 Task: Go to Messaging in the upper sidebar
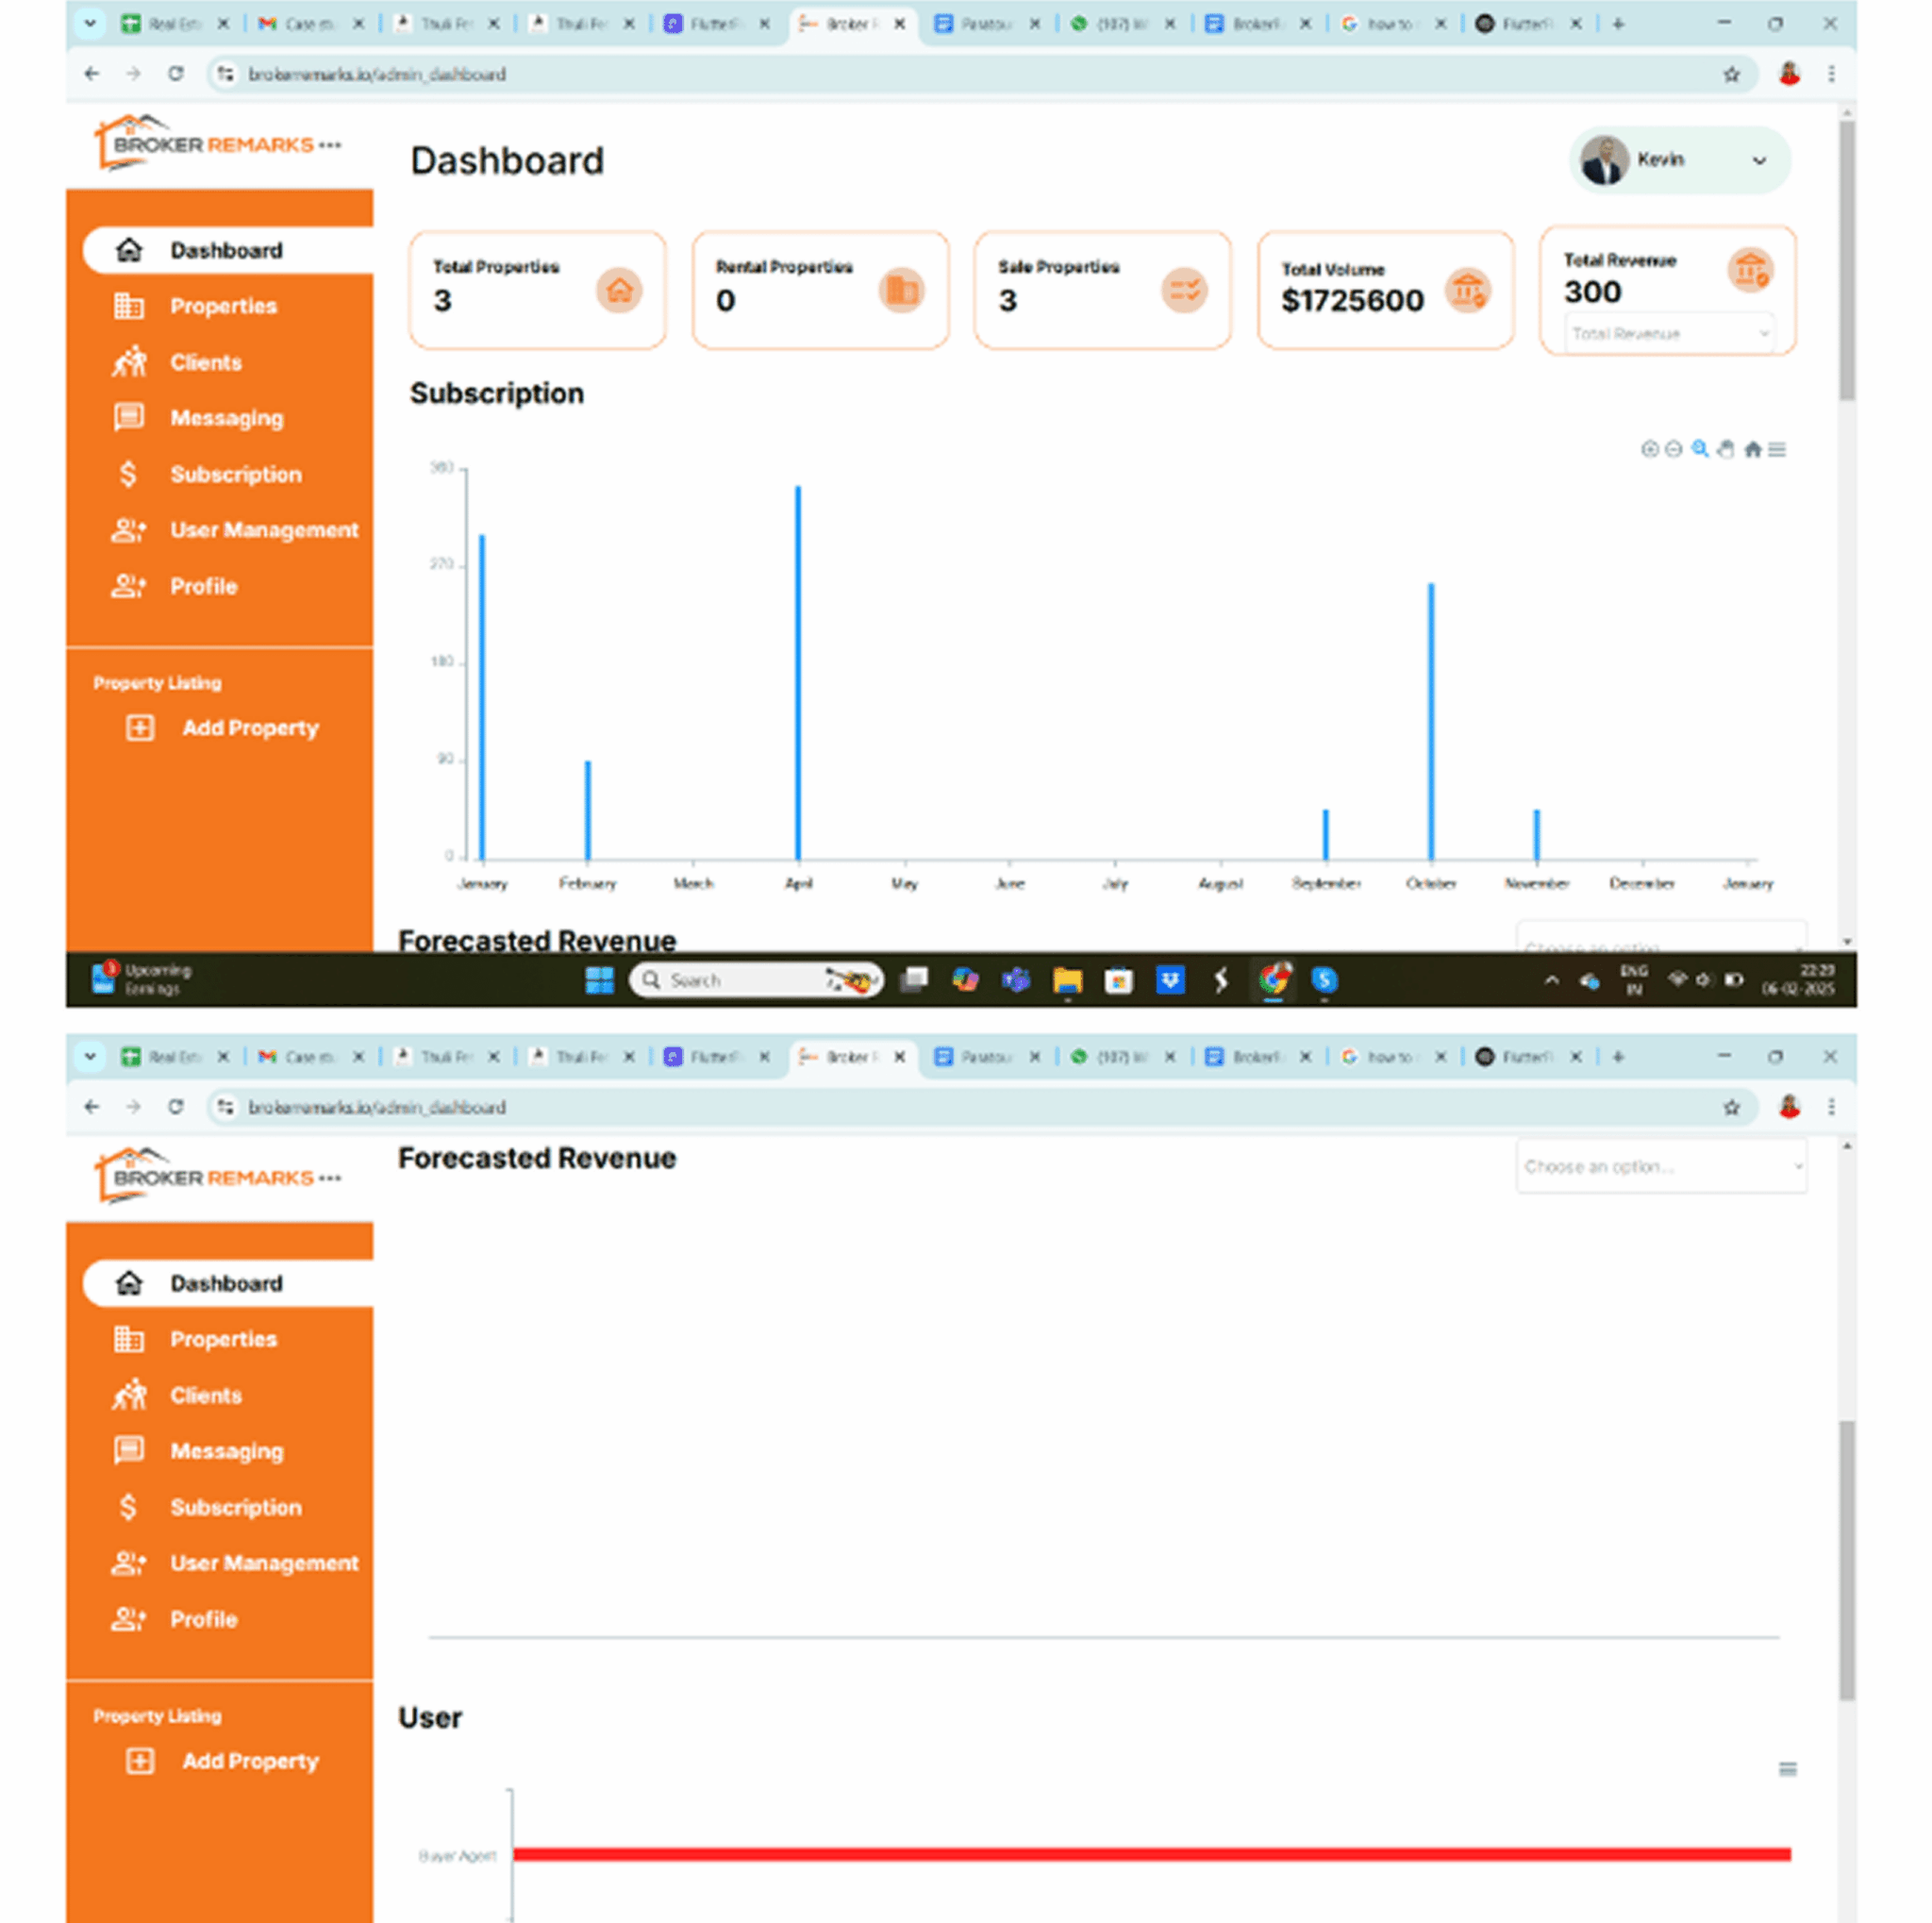tap(225, 418)
